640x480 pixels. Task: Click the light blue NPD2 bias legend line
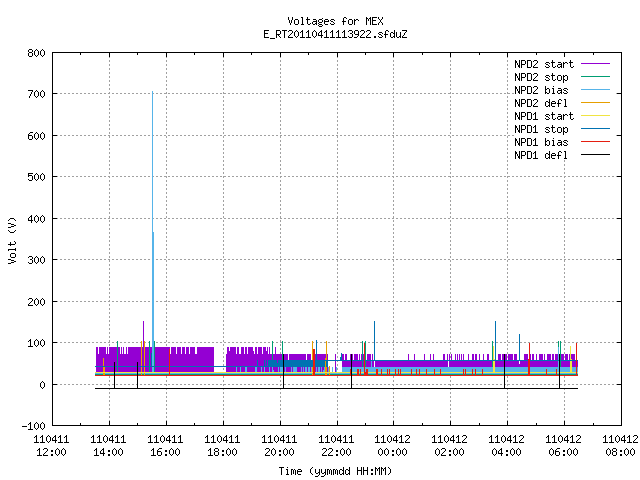point(595,90)
